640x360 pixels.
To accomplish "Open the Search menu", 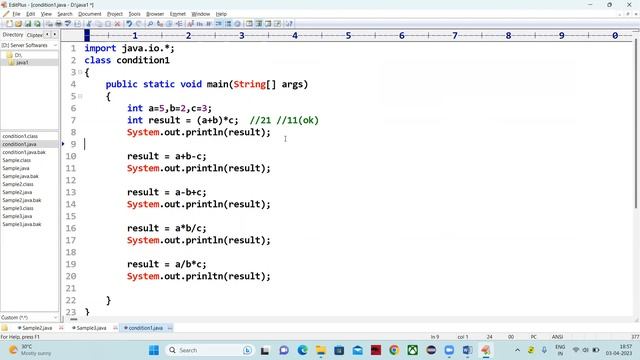I will (x=64, y=14).
